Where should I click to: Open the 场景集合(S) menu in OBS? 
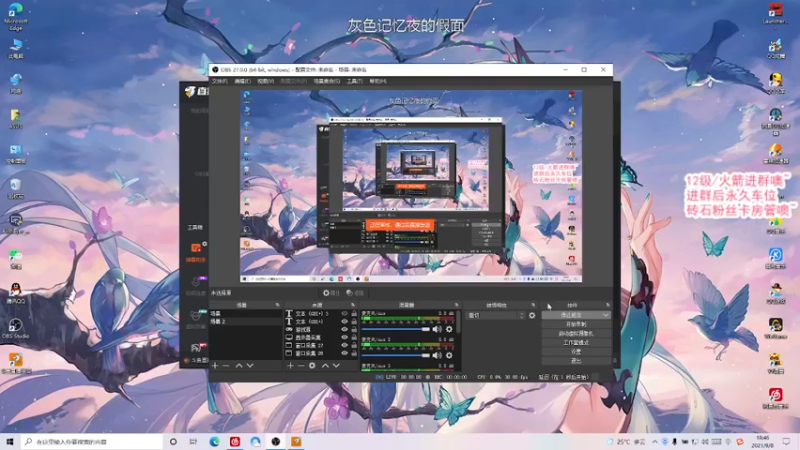(327, 81)
